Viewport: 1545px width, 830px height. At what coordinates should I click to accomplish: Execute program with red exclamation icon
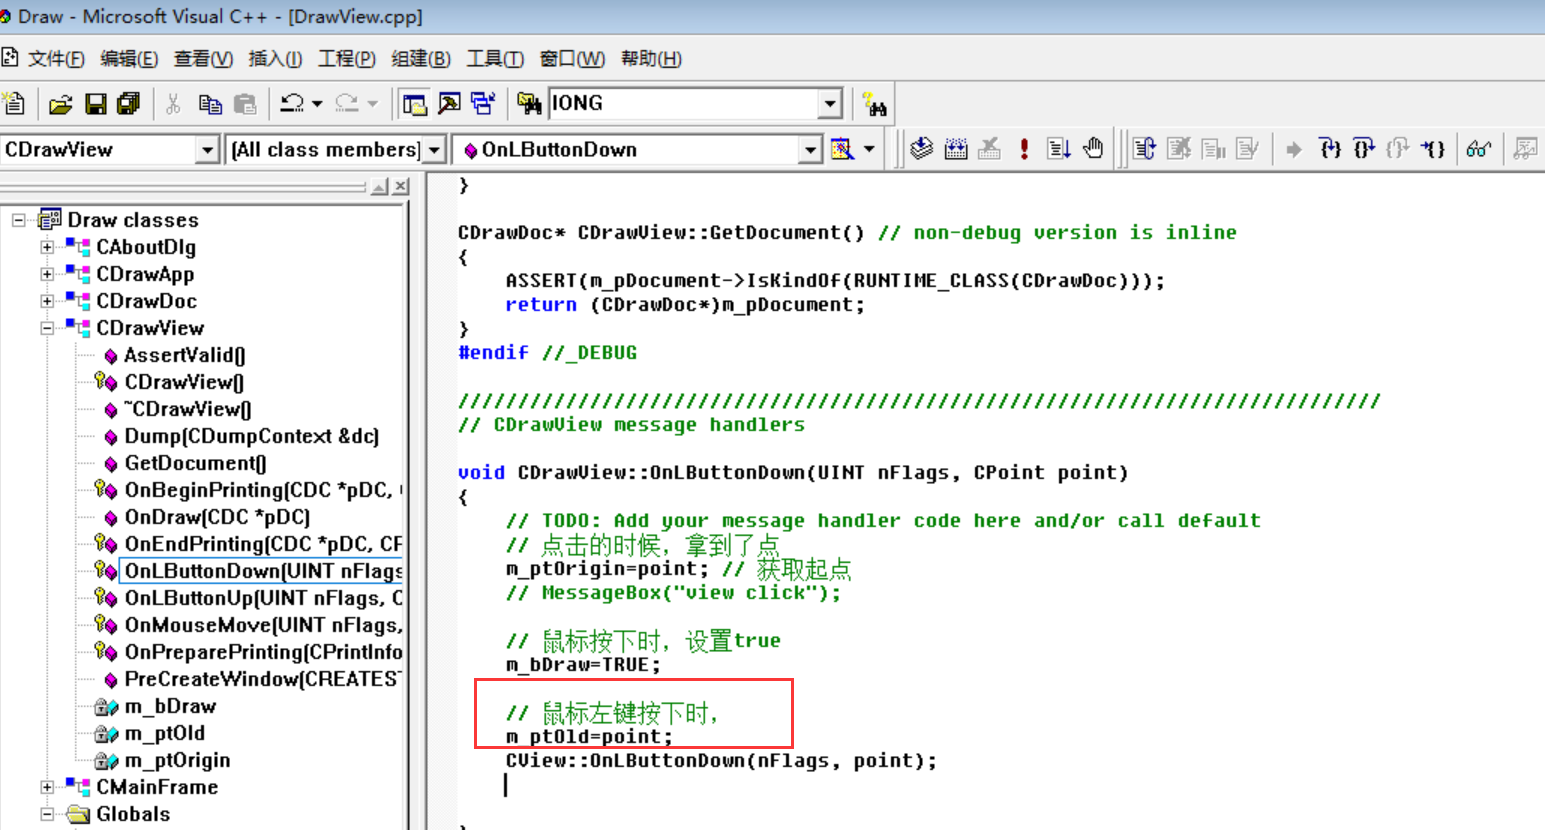point(1024,149)
